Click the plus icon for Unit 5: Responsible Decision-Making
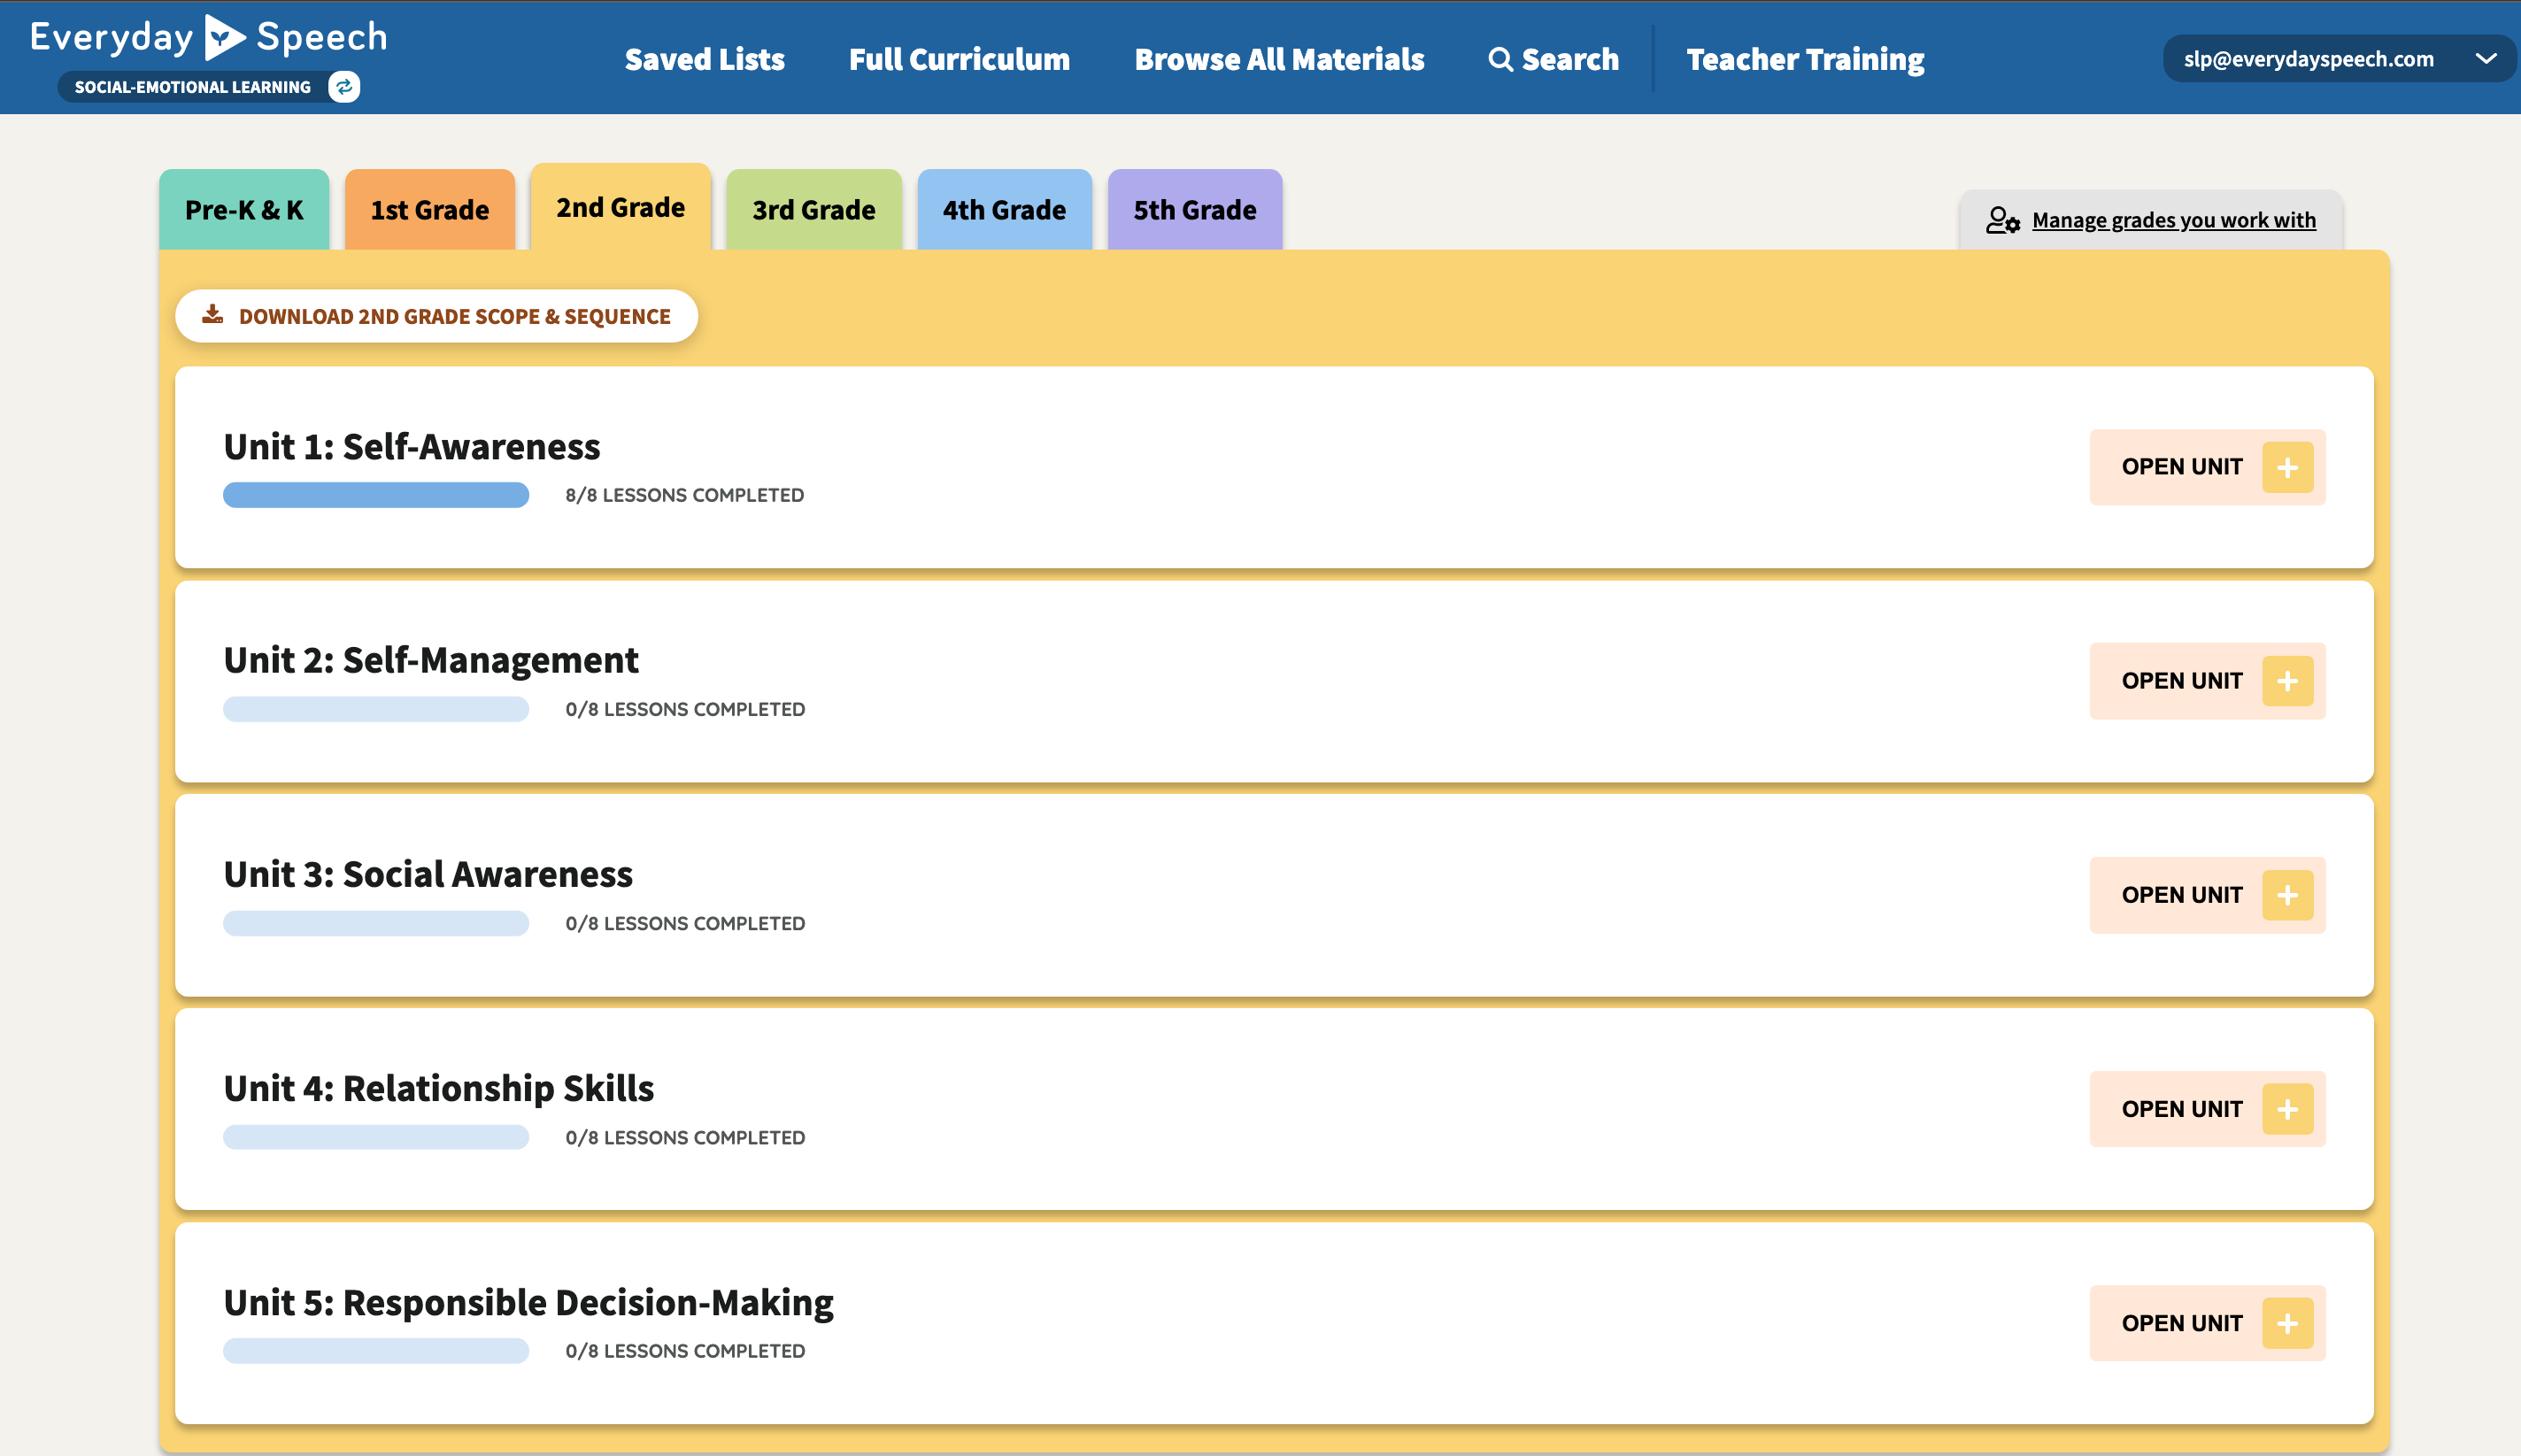The image size is (2521, 1456). click(x=2288, y=1323)
